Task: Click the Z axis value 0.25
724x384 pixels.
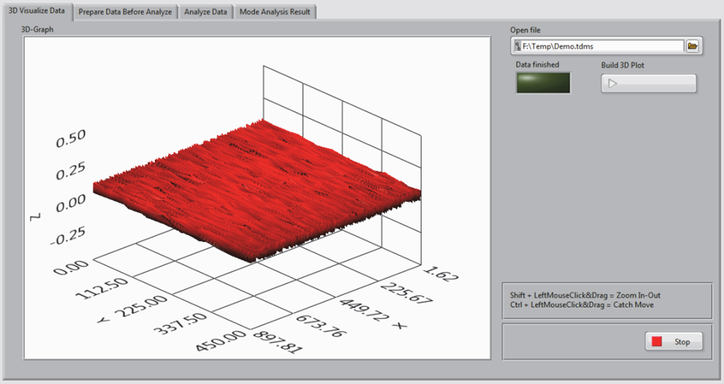Action: 71,171
